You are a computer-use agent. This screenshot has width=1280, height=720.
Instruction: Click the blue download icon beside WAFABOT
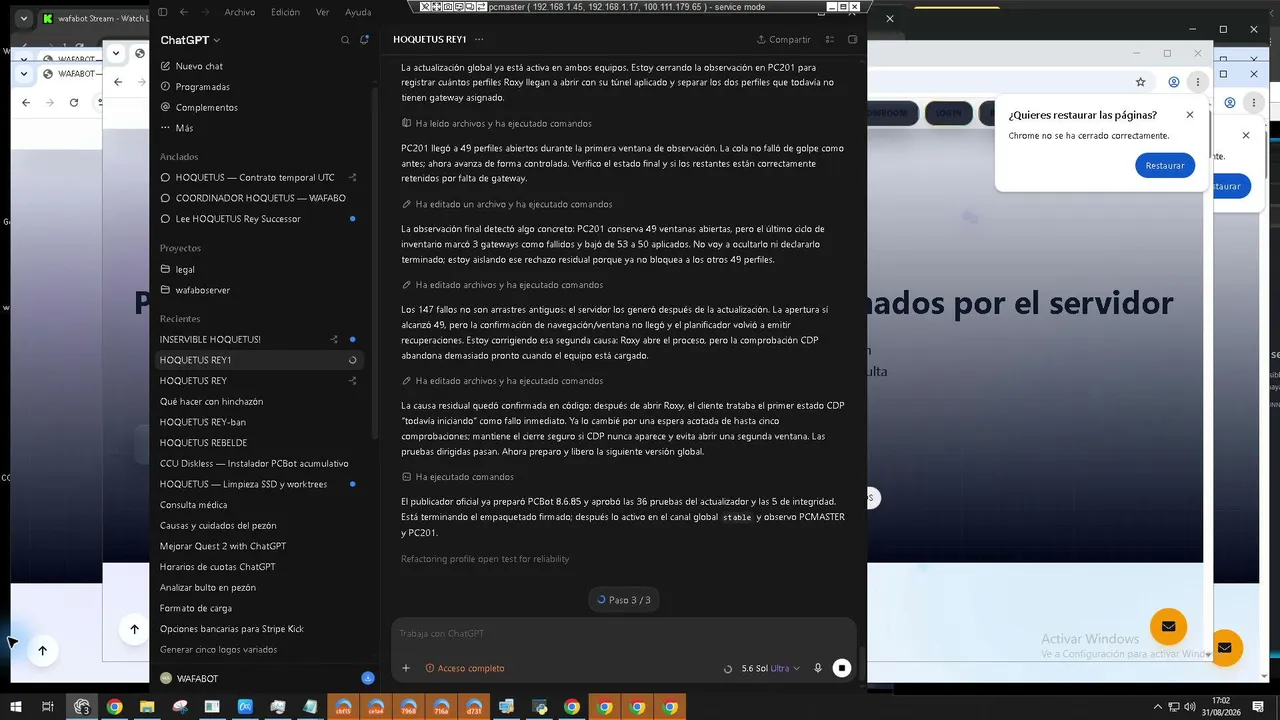pos(368,678)
